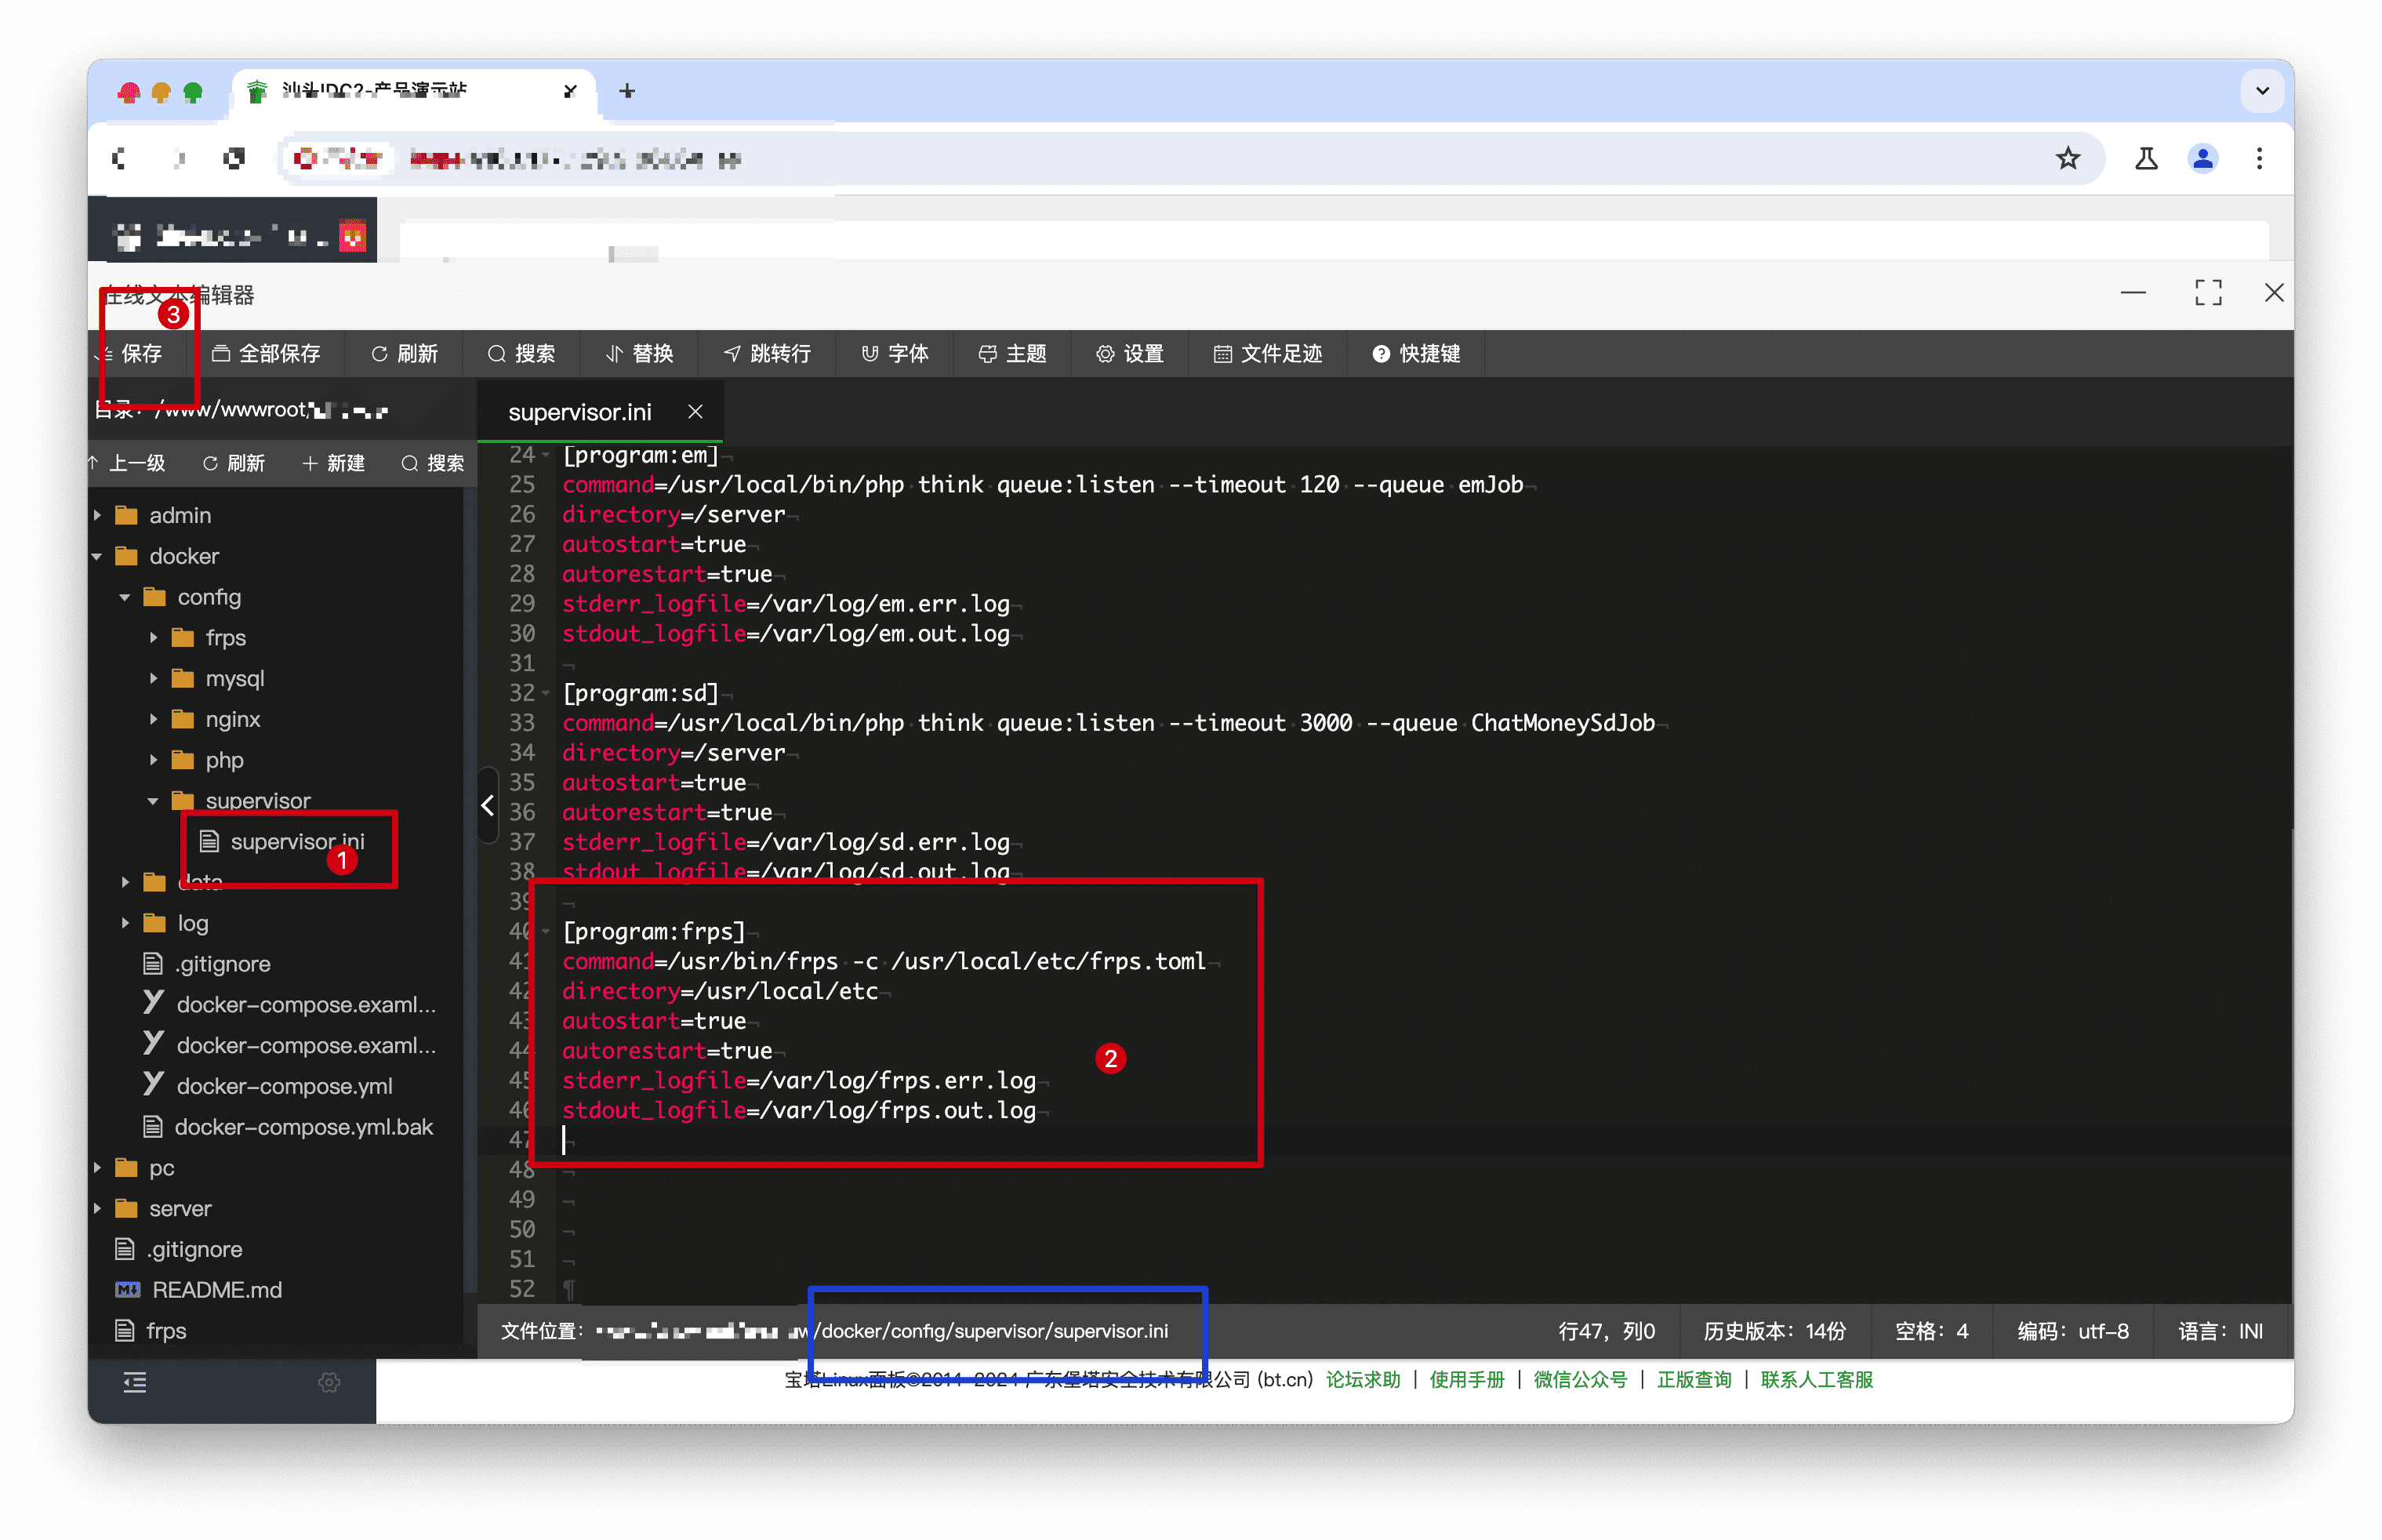Viewport: 2382px width, 1540px height.
Task: Close the supervisor.ini editor tab
Action: 695,412
